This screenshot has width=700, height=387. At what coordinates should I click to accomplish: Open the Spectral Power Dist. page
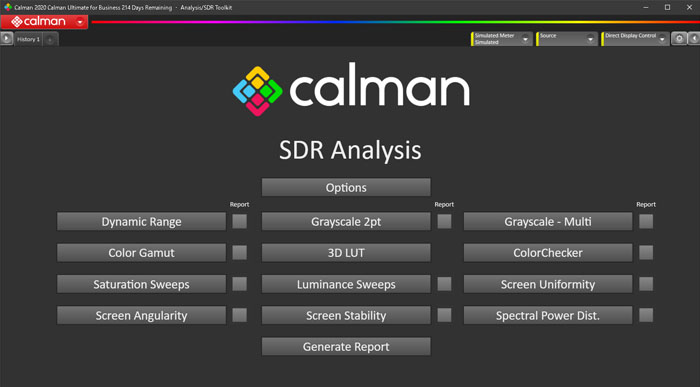point(548,316)
